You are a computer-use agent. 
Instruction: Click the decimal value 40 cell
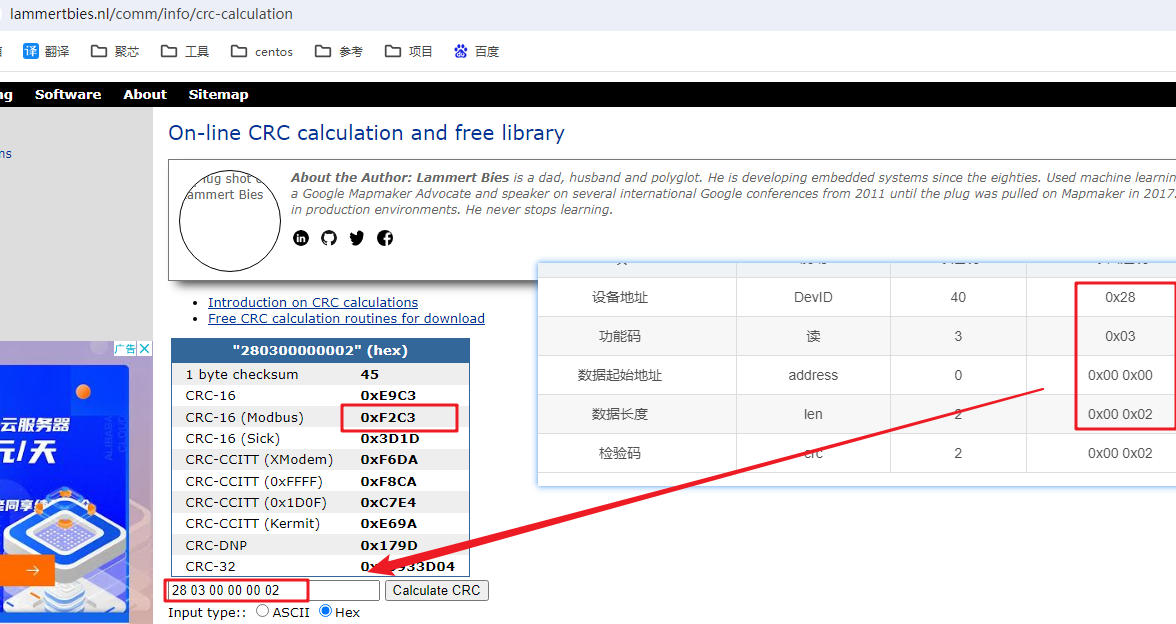(958, 297)
